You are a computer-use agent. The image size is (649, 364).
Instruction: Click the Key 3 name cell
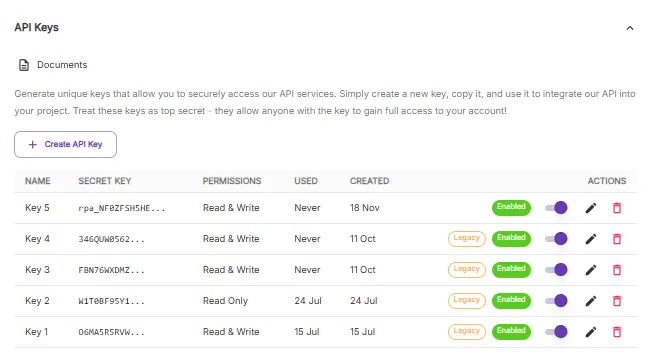(x=37, y=270)
